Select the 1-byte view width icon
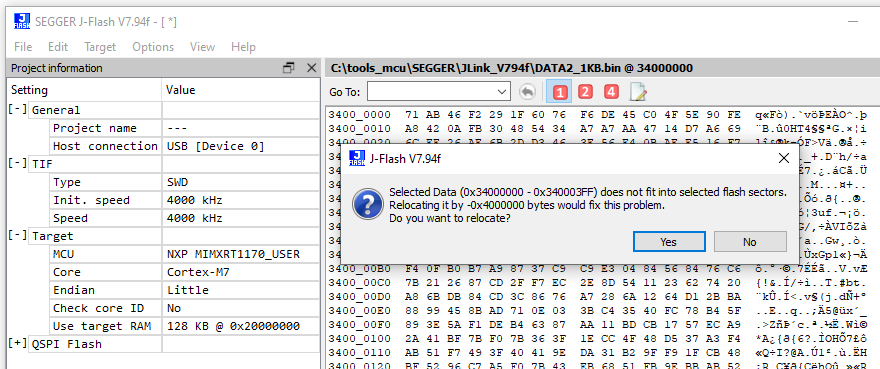 pyautogui.click(x=559, y=92)
